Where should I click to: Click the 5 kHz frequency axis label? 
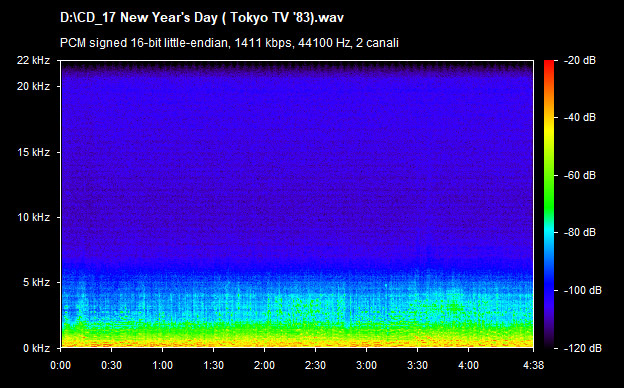tap(36, 283)
